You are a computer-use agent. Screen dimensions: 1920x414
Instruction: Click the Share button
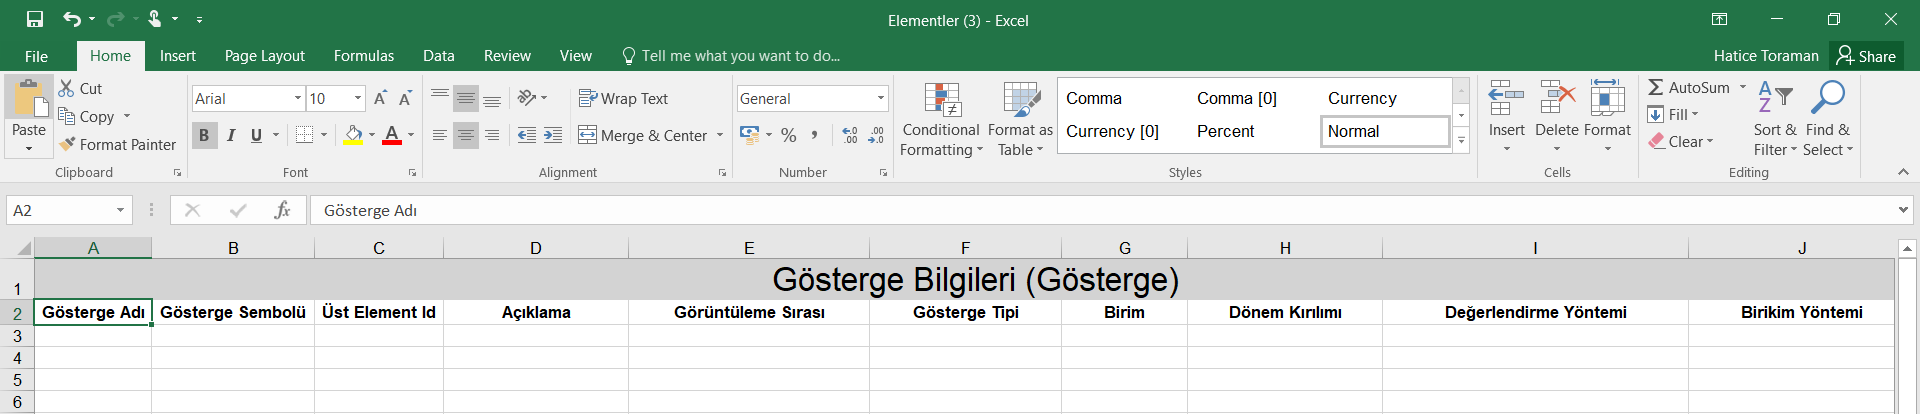pos(1866,56)
